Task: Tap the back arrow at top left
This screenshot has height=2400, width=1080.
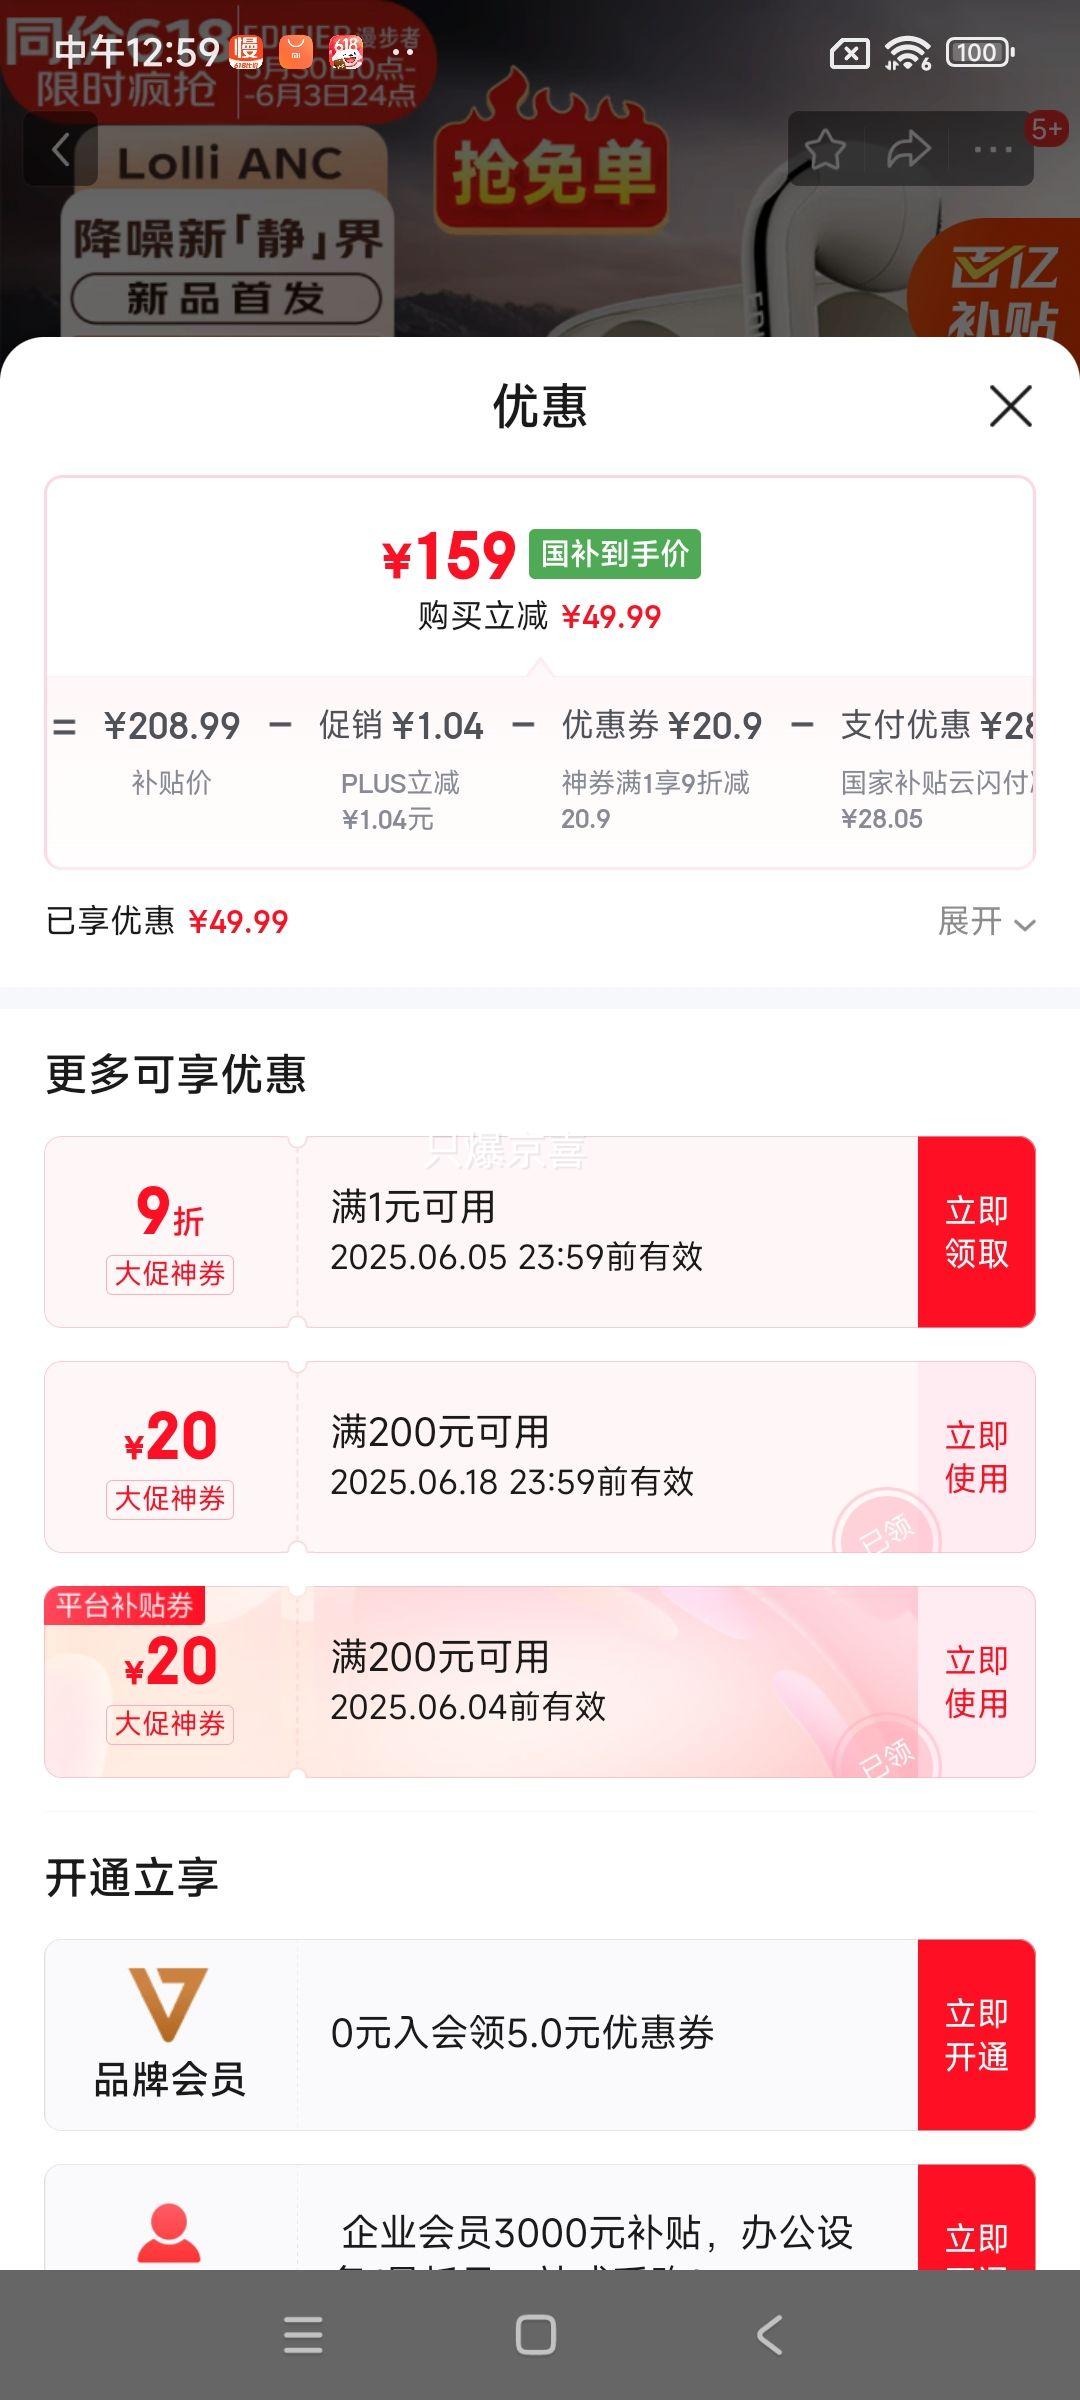Action: (x=61, y=149)
